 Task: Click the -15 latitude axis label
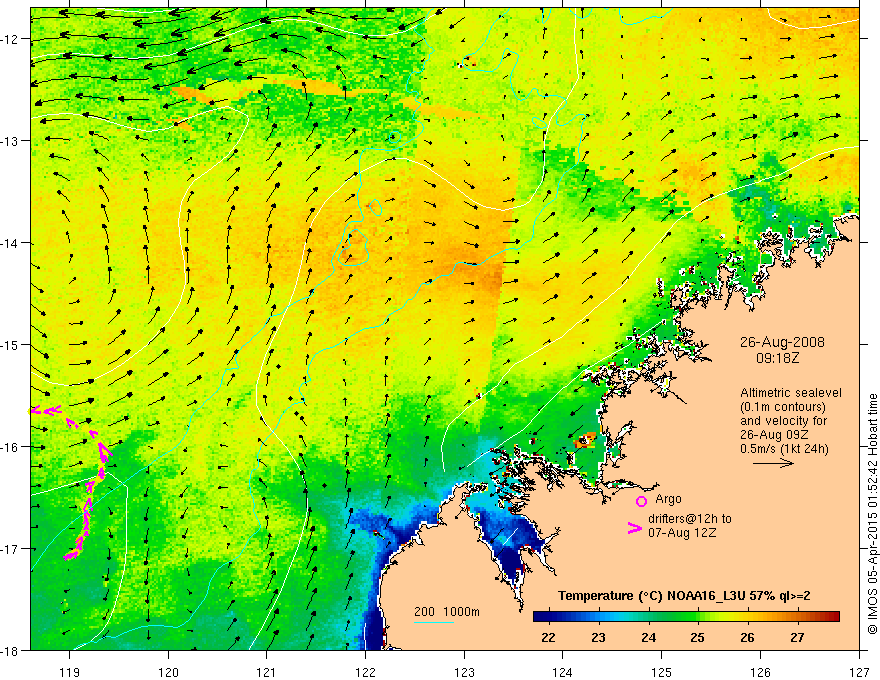(x=10, y=344)
